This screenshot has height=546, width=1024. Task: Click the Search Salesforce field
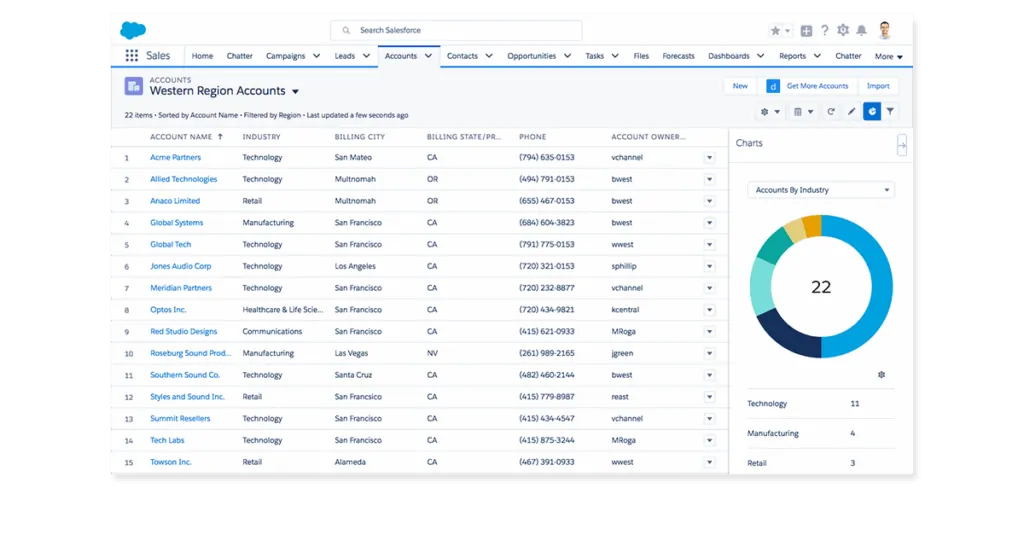[x=456, y=31]
